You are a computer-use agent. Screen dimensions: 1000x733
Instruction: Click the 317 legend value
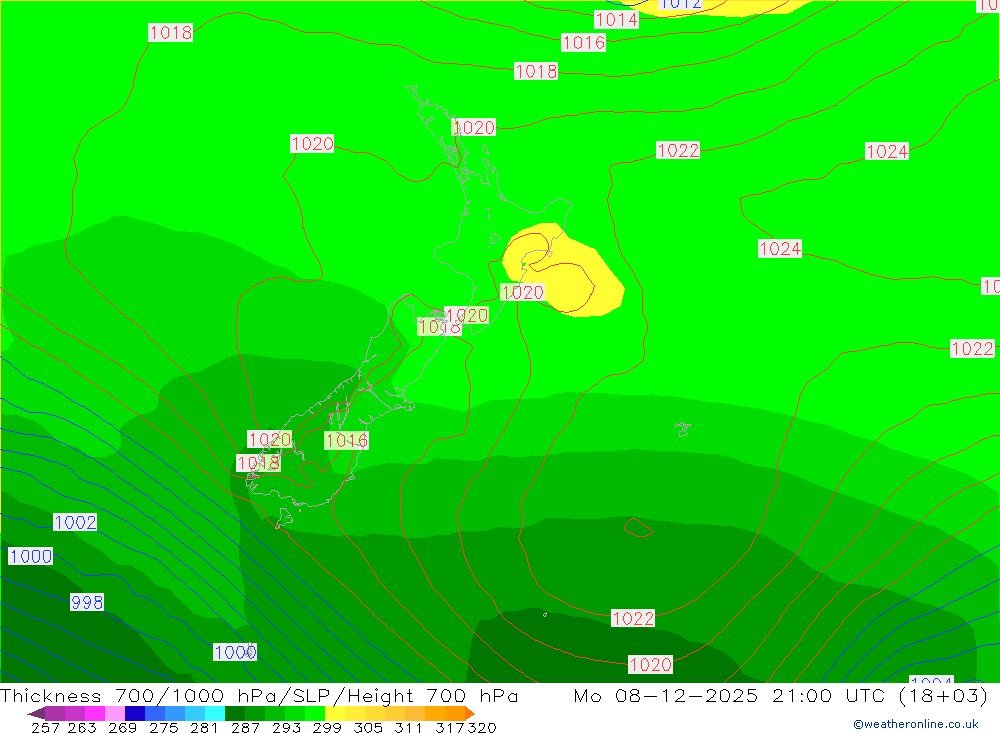450,728
